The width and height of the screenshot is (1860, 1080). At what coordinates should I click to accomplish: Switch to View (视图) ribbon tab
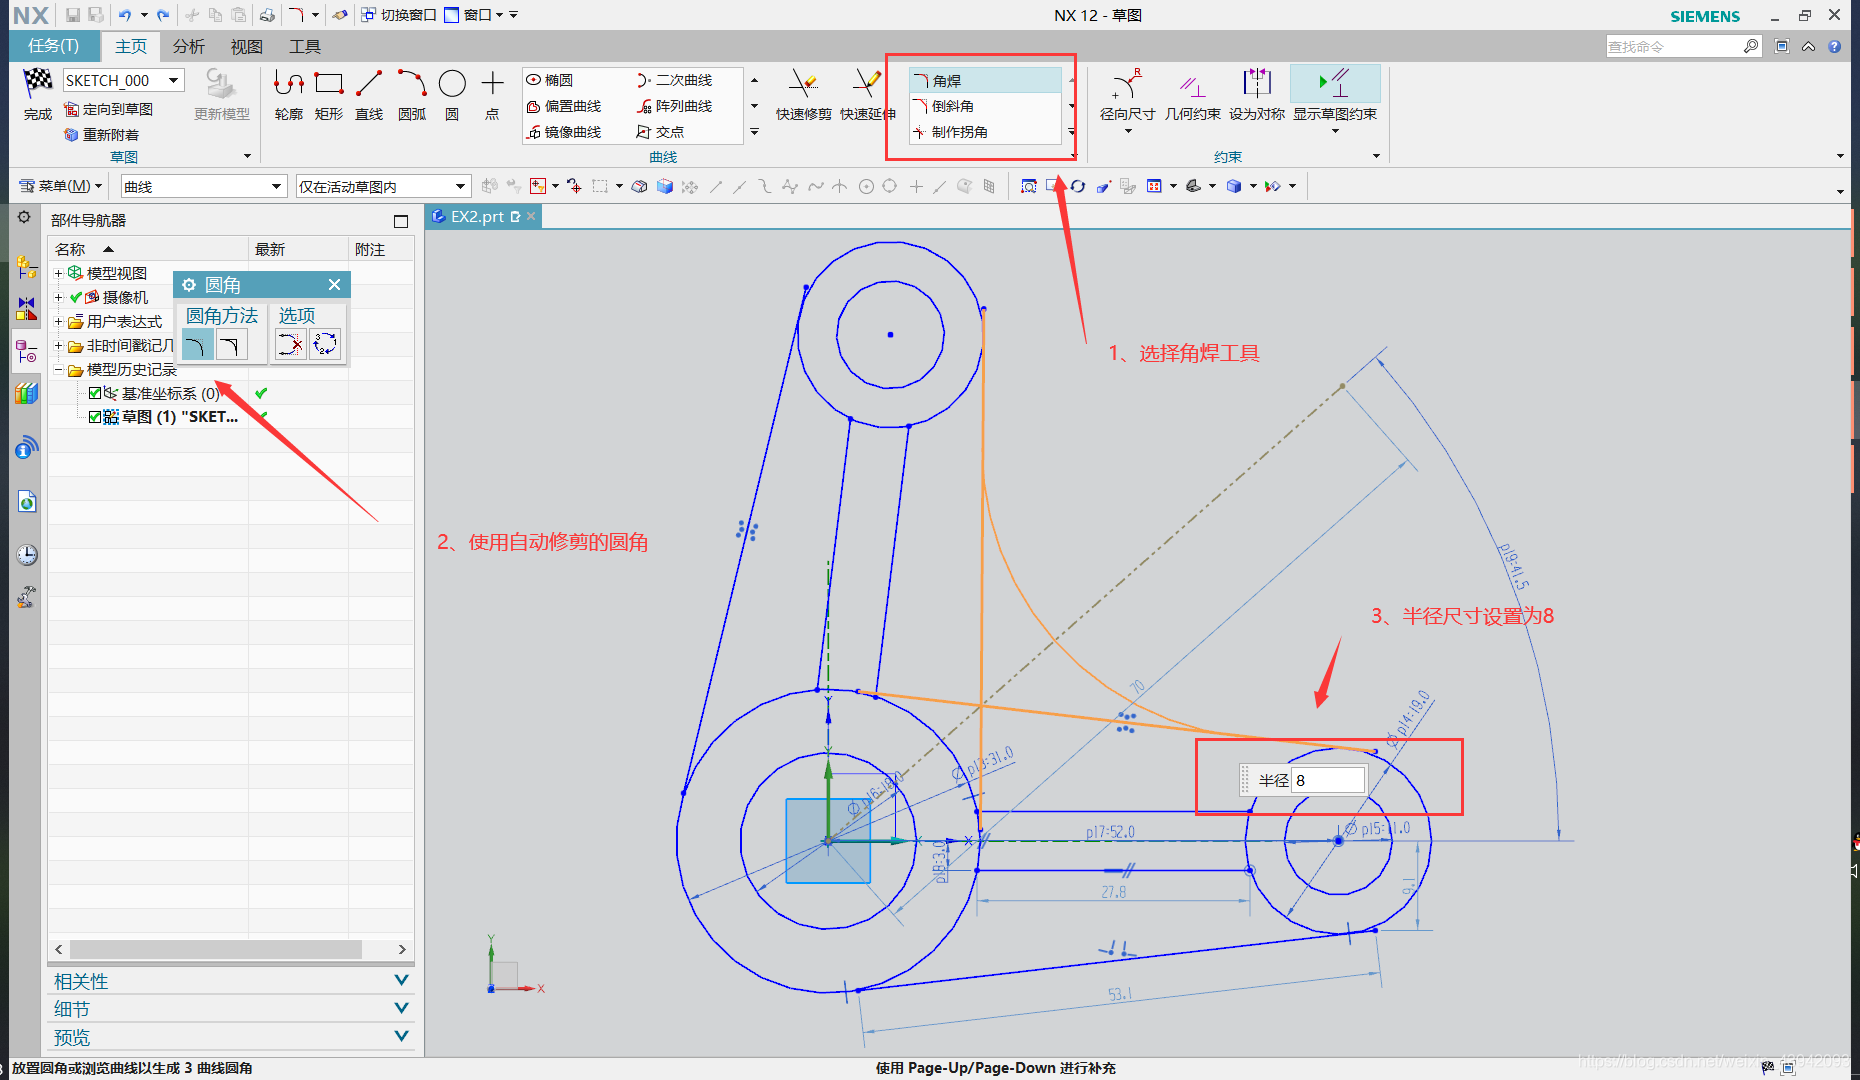[246, 46]
